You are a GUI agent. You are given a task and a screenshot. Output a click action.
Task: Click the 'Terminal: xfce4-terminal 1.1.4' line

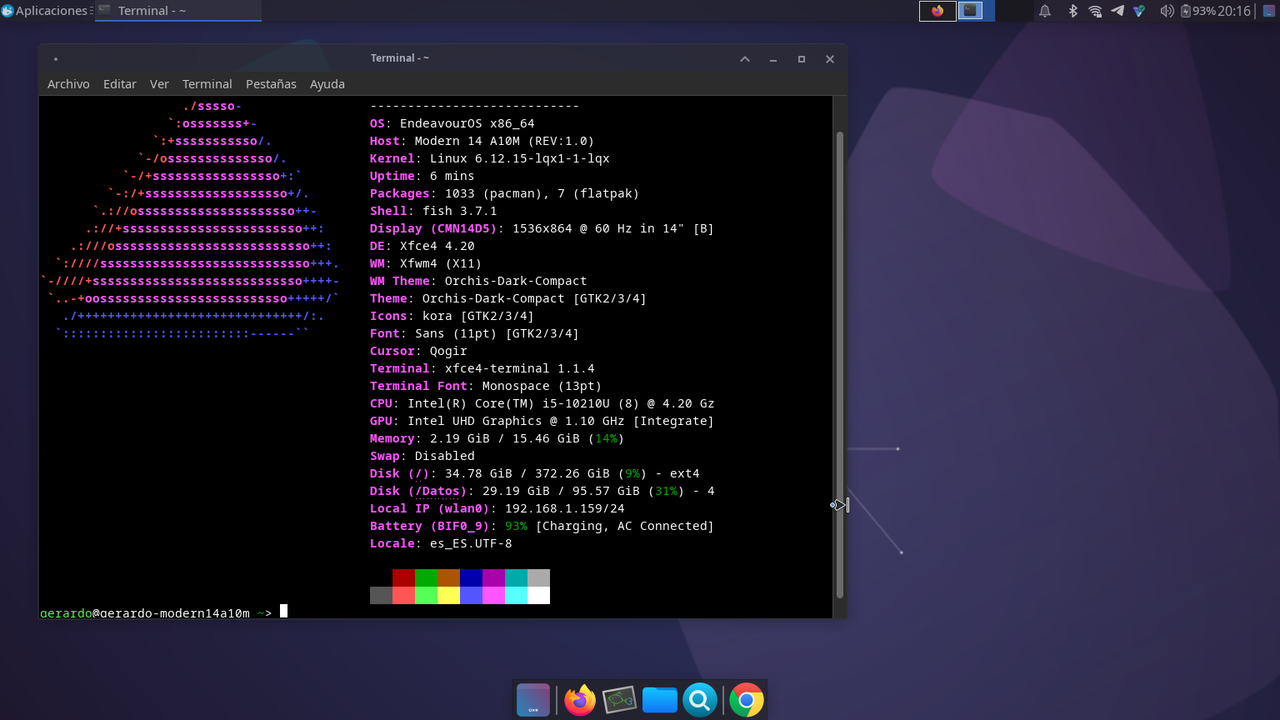pos(482,369)
